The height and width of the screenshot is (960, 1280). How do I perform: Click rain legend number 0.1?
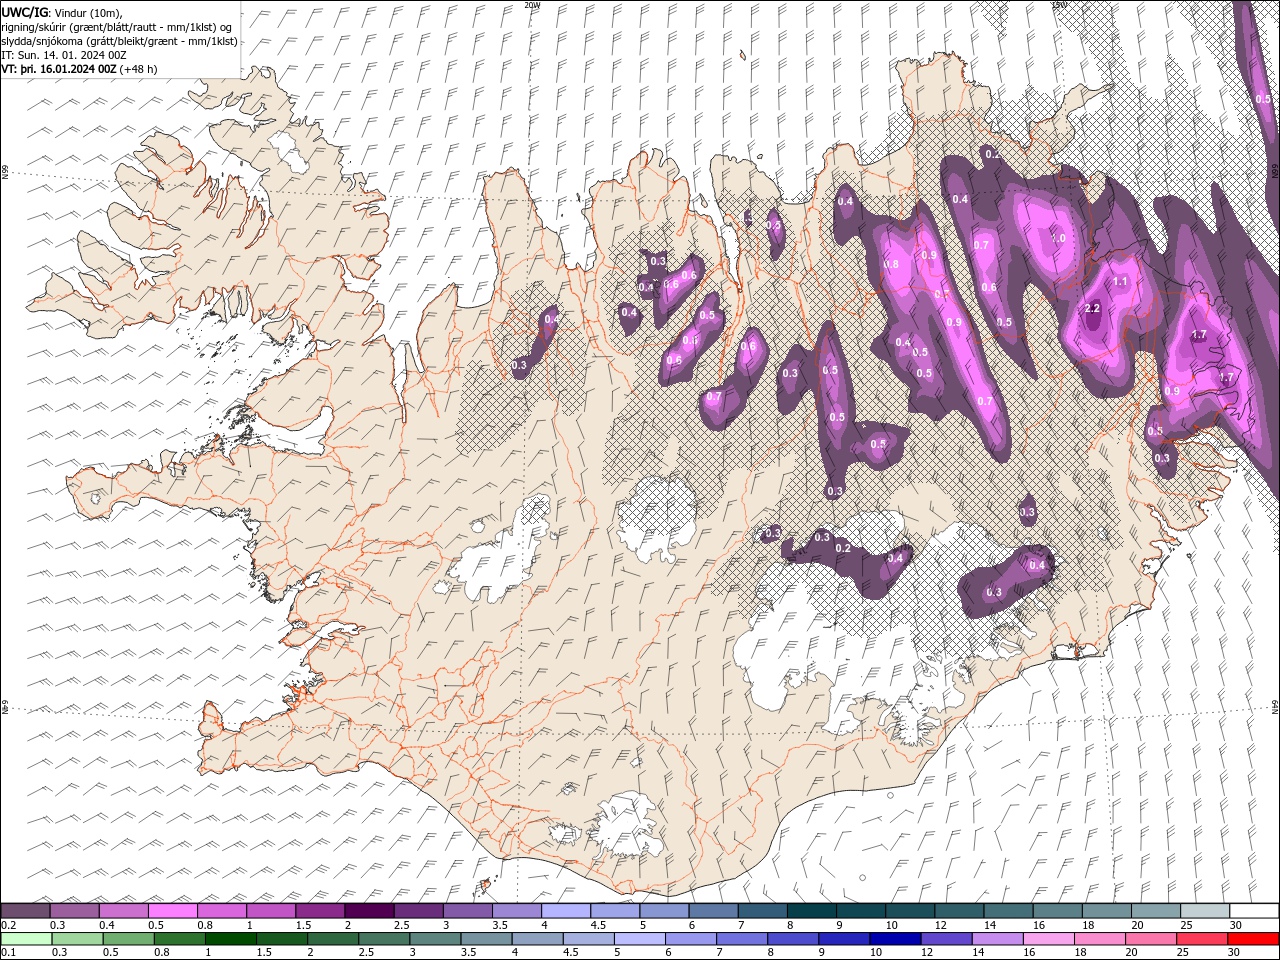(8, 953)
